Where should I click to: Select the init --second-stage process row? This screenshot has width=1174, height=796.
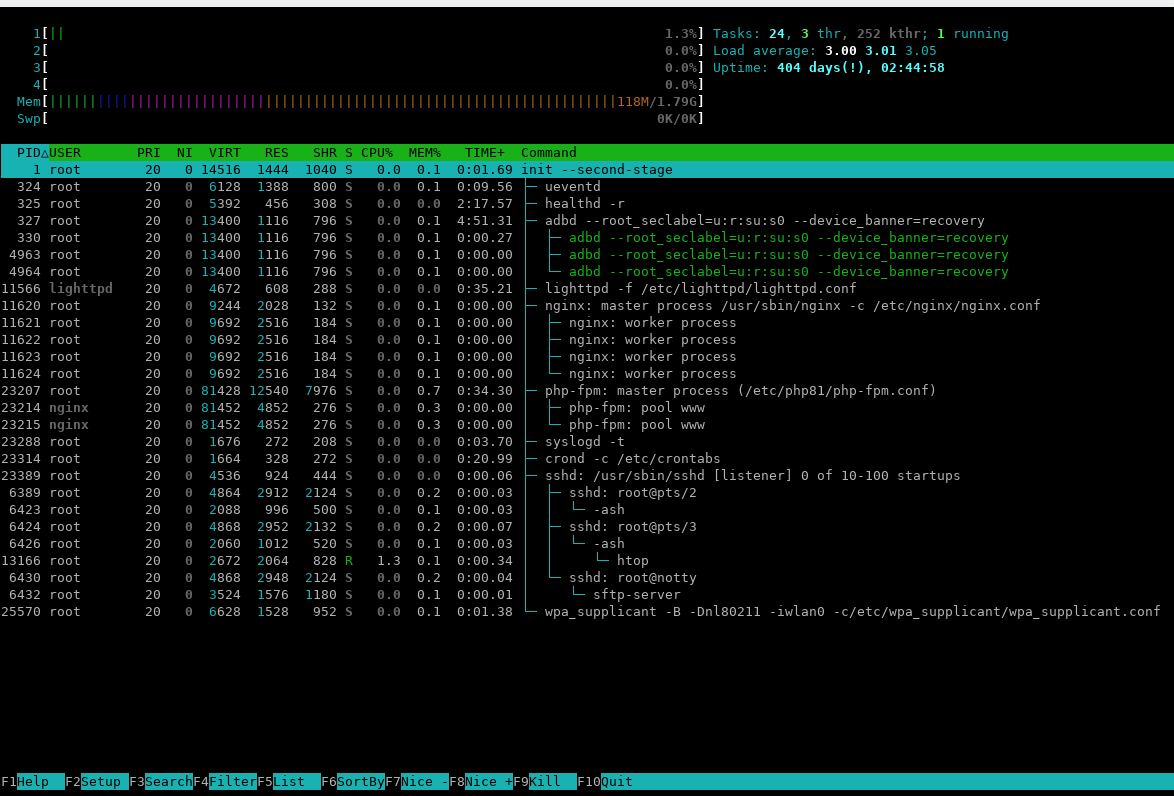(587, 170)
